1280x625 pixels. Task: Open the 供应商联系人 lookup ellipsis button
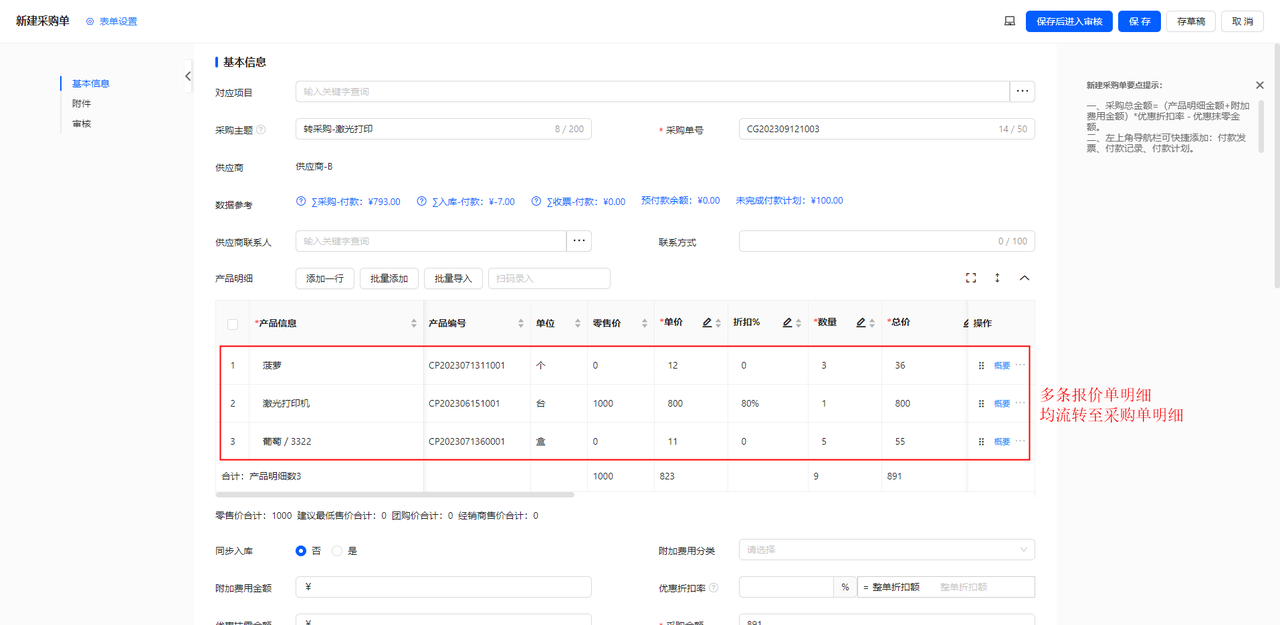pyautogui.click(x=579, y=241)
